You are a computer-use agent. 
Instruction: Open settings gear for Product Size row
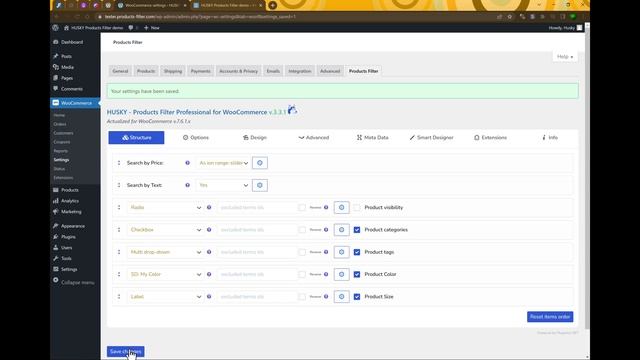coord(341,296)
